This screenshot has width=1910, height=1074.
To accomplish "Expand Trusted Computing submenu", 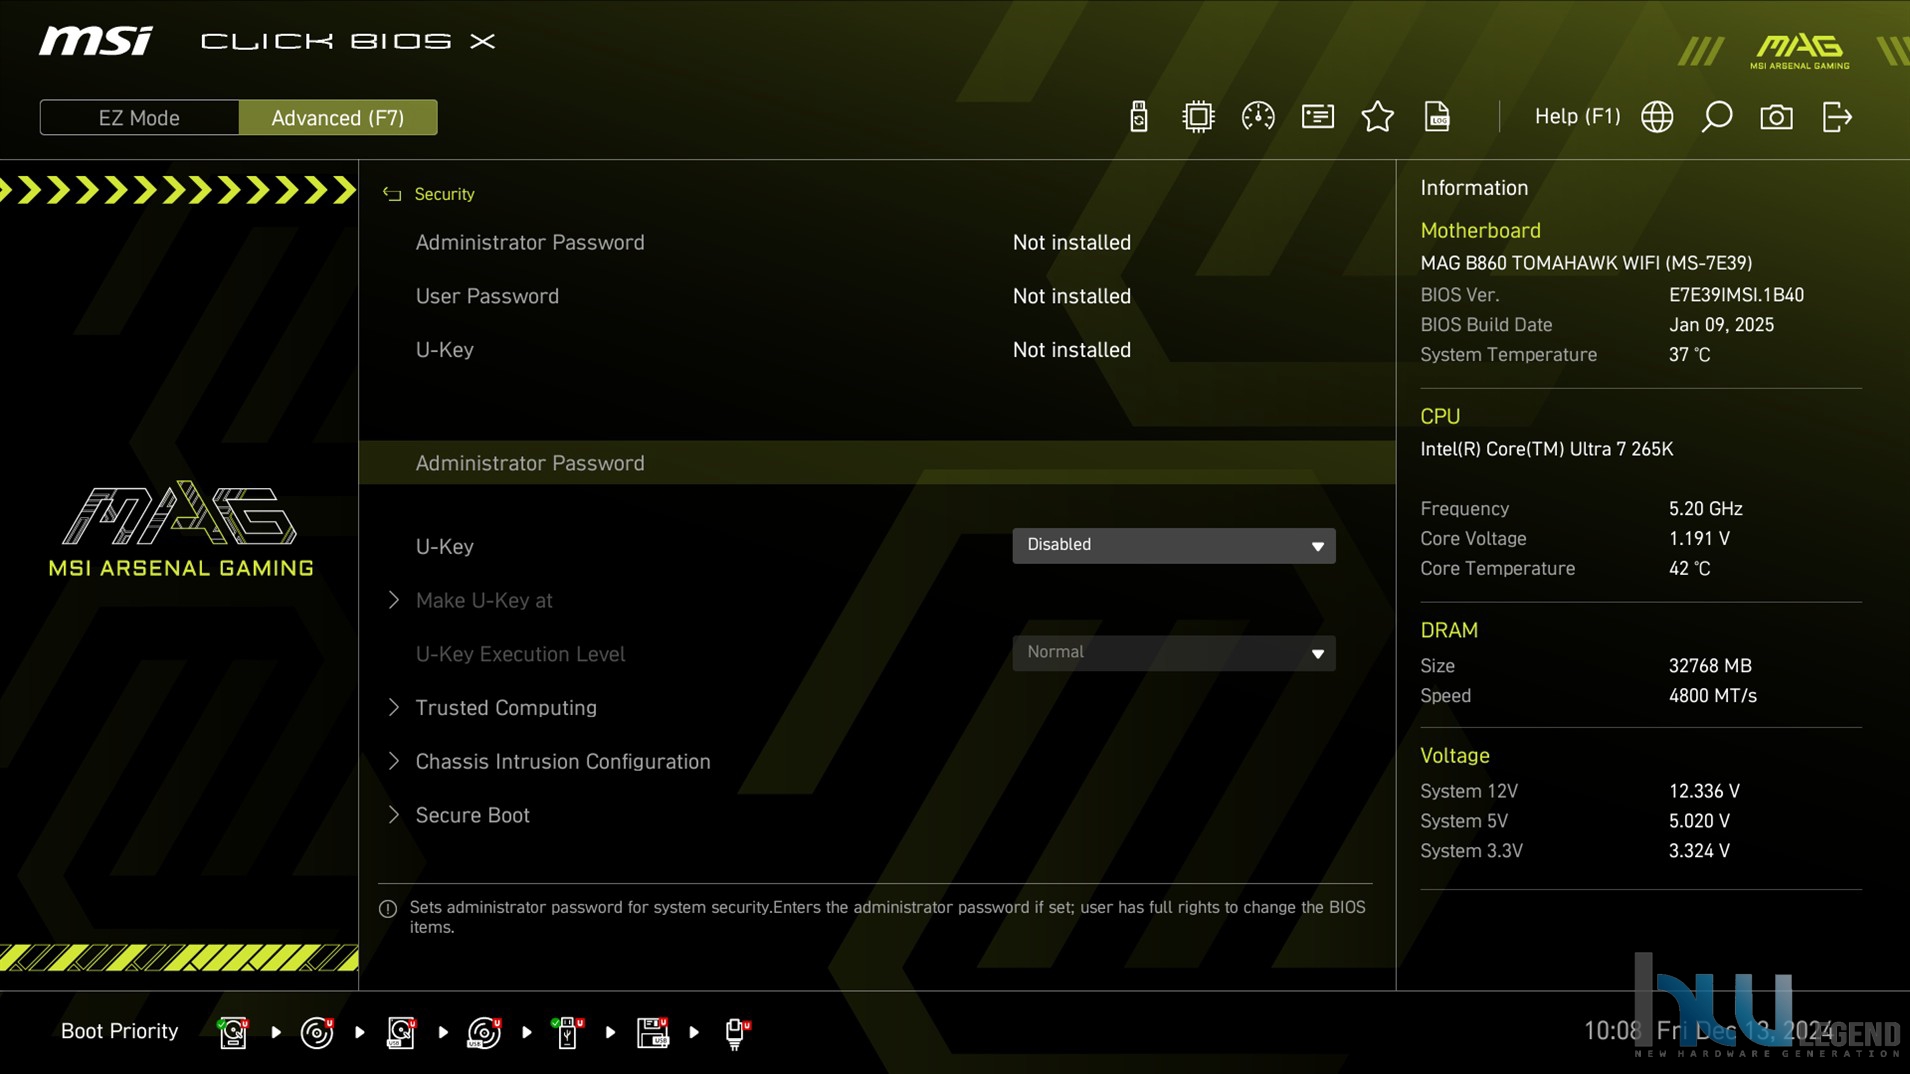I will (x=506, y=708).
